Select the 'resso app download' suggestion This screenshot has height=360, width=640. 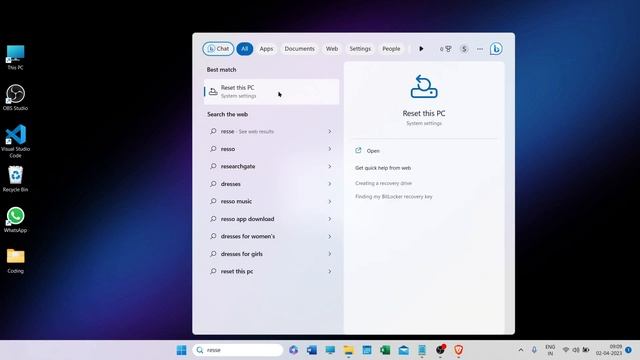[271, 219]
